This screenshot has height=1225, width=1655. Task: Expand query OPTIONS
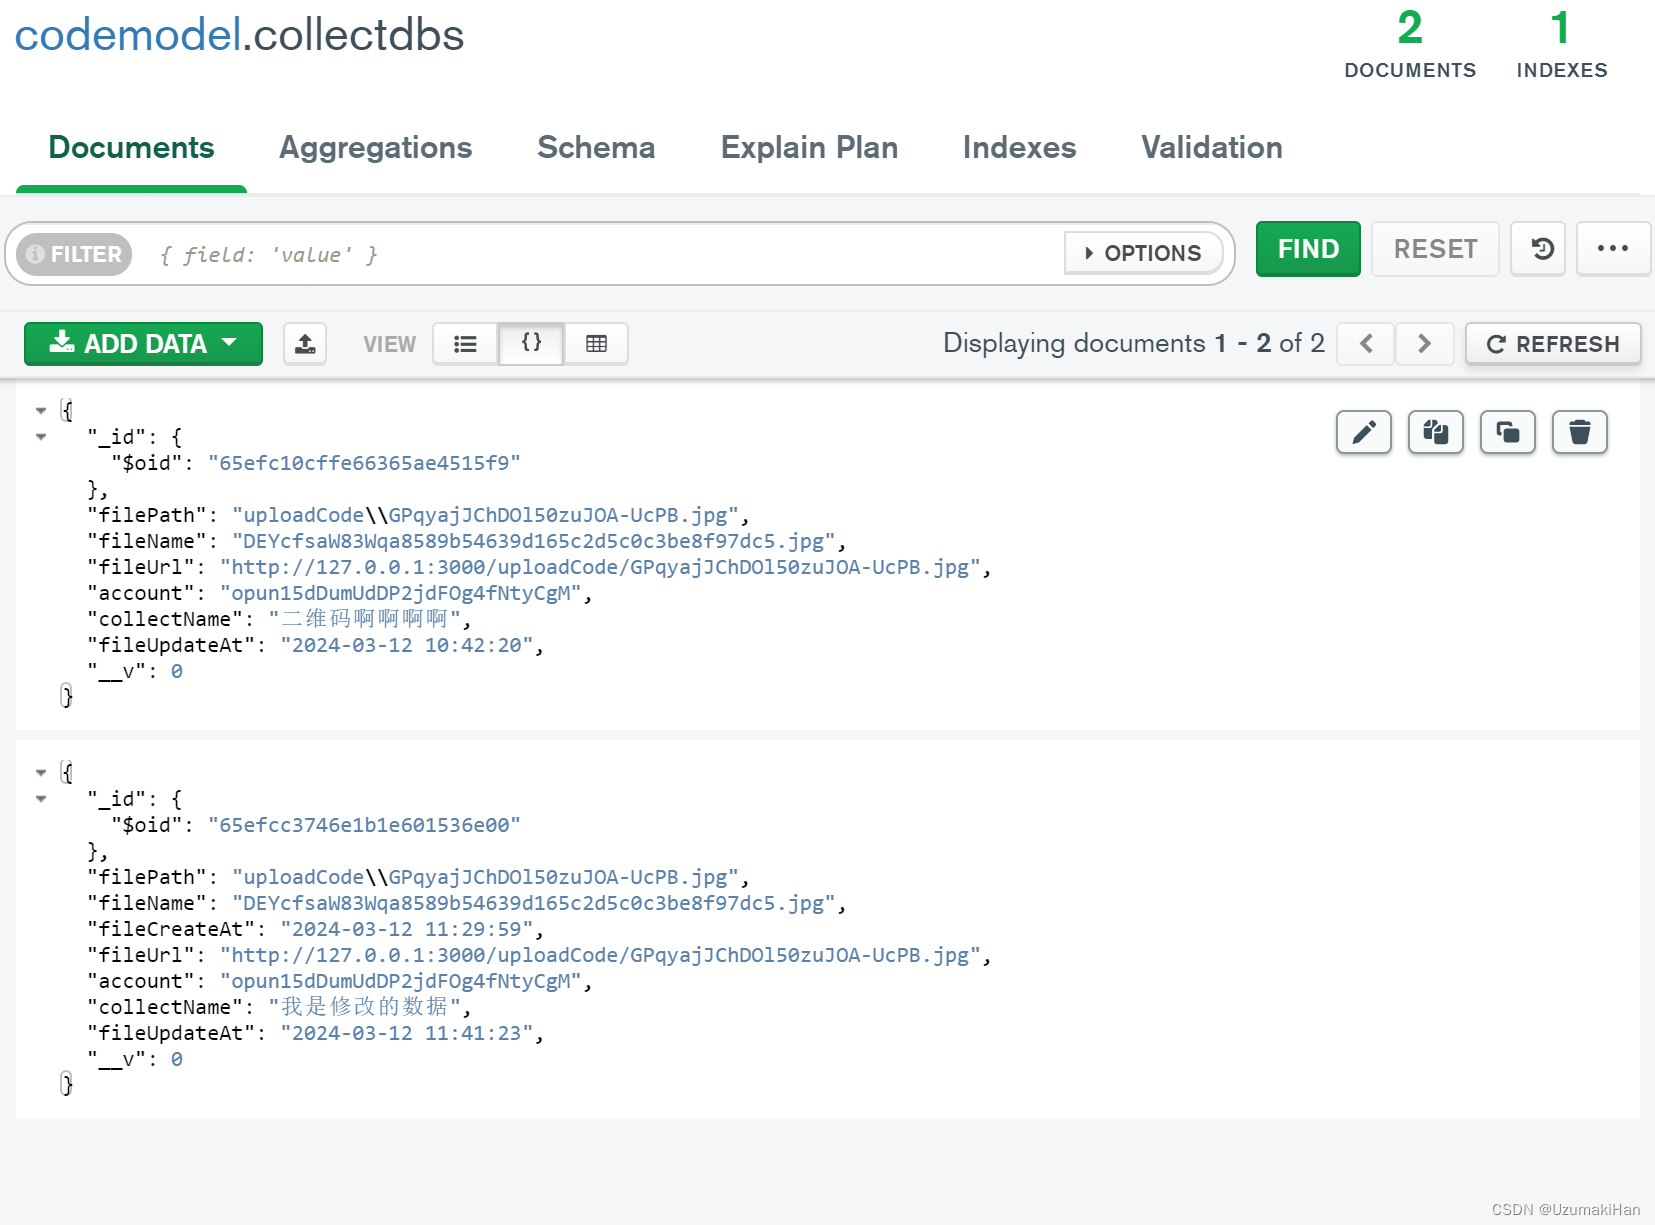1144,253
